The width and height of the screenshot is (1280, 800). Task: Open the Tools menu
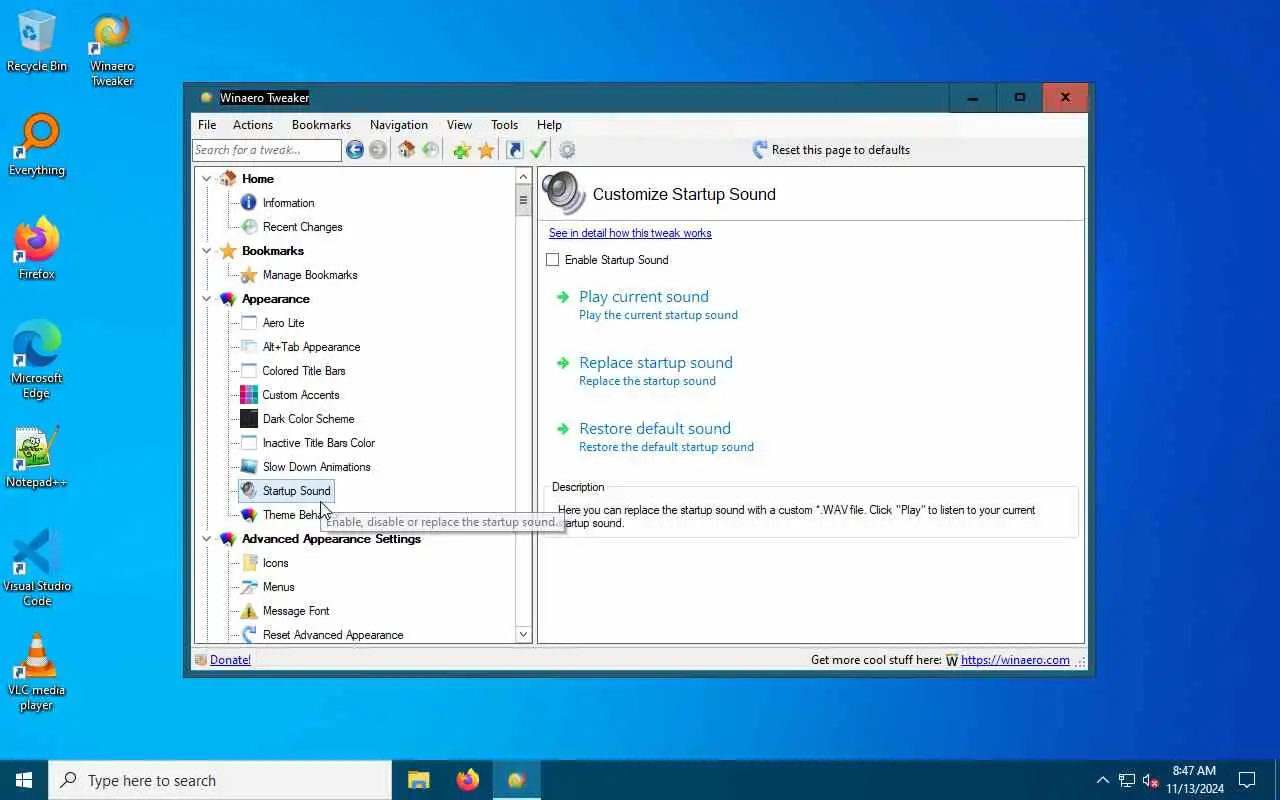[x=504, y=125]
